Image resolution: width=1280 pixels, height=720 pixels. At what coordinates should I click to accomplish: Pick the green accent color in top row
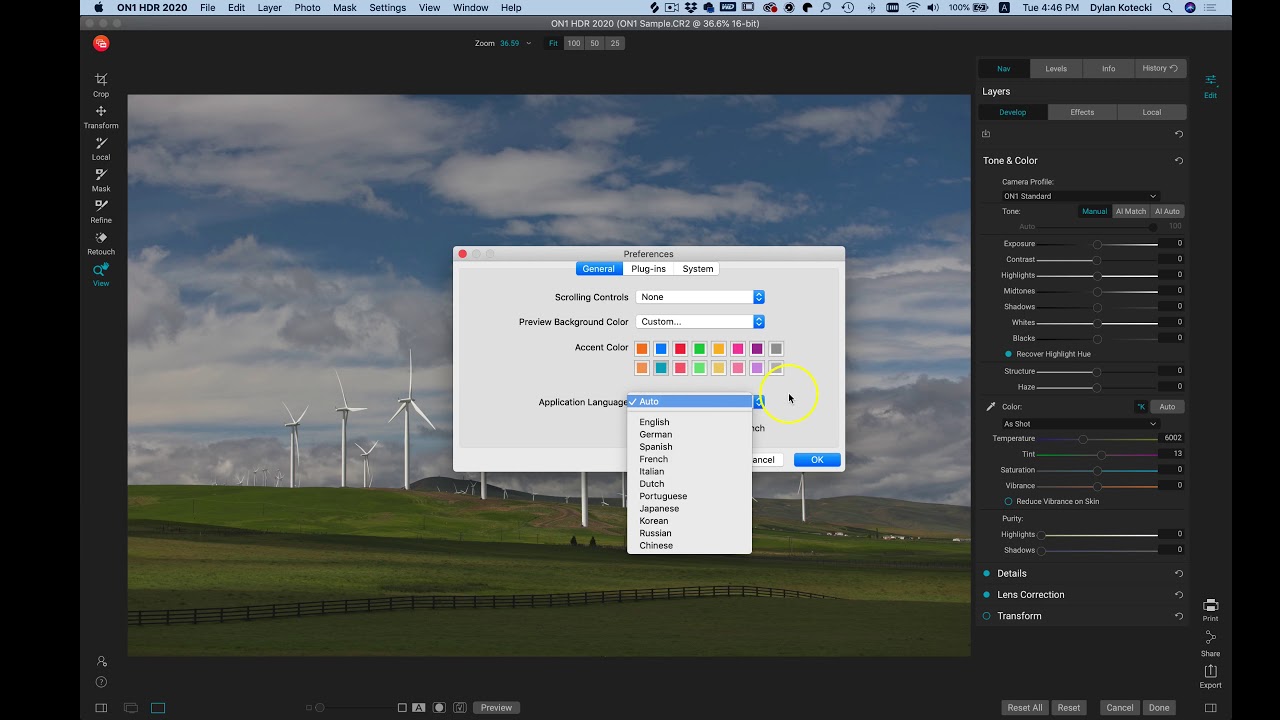coord(699,349)
